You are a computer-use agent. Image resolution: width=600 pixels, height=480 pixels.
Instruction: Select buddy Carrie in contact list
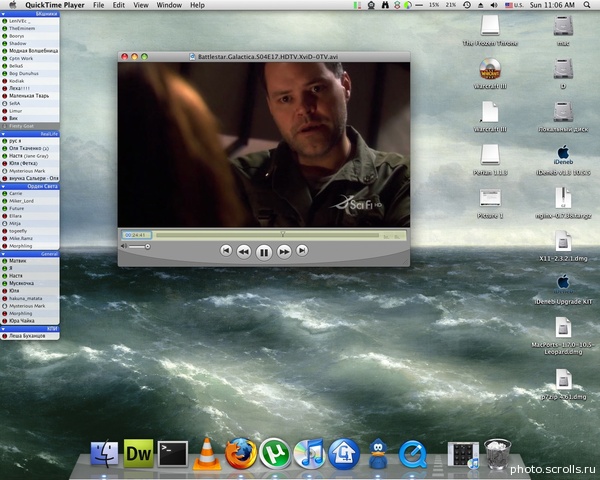(30, 193)
